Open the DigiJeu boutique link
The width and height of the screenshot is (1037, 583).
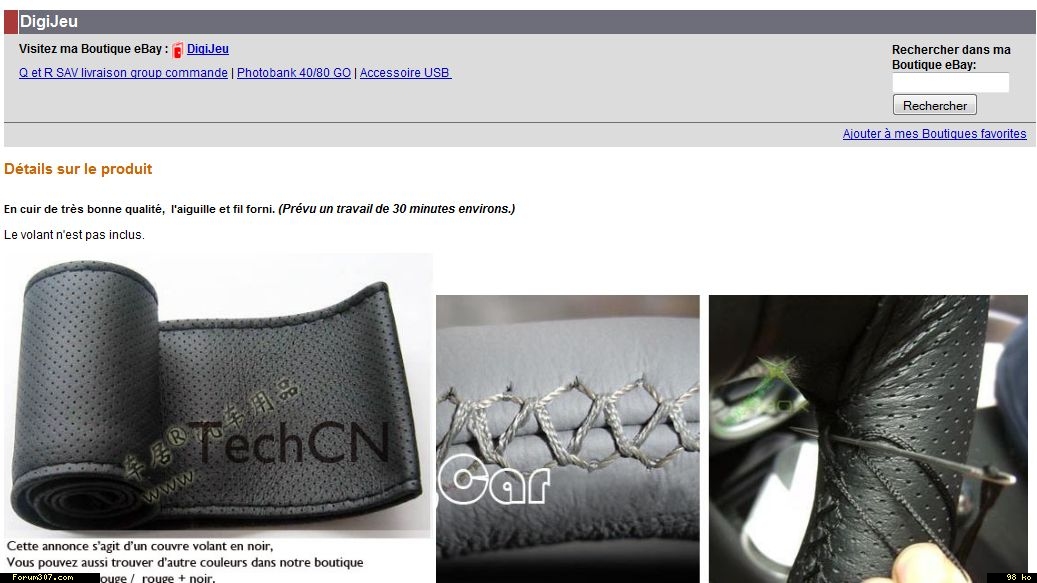point(208,49)
